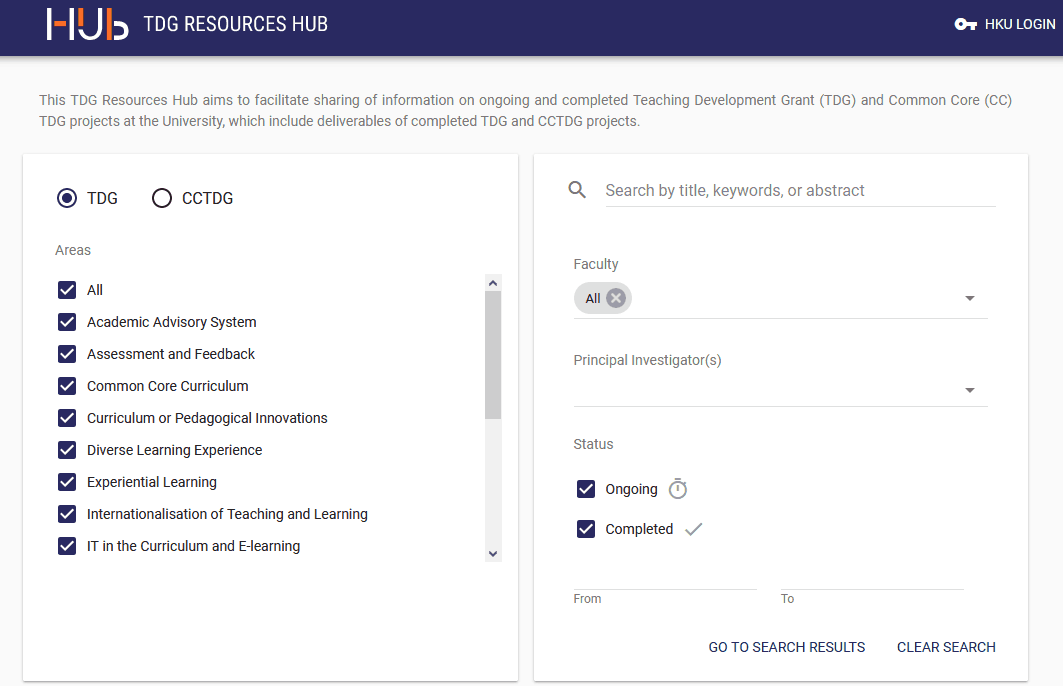Click the Areas list scroll down arrow
Screen dimensions: 1063x686
point(493,554)
